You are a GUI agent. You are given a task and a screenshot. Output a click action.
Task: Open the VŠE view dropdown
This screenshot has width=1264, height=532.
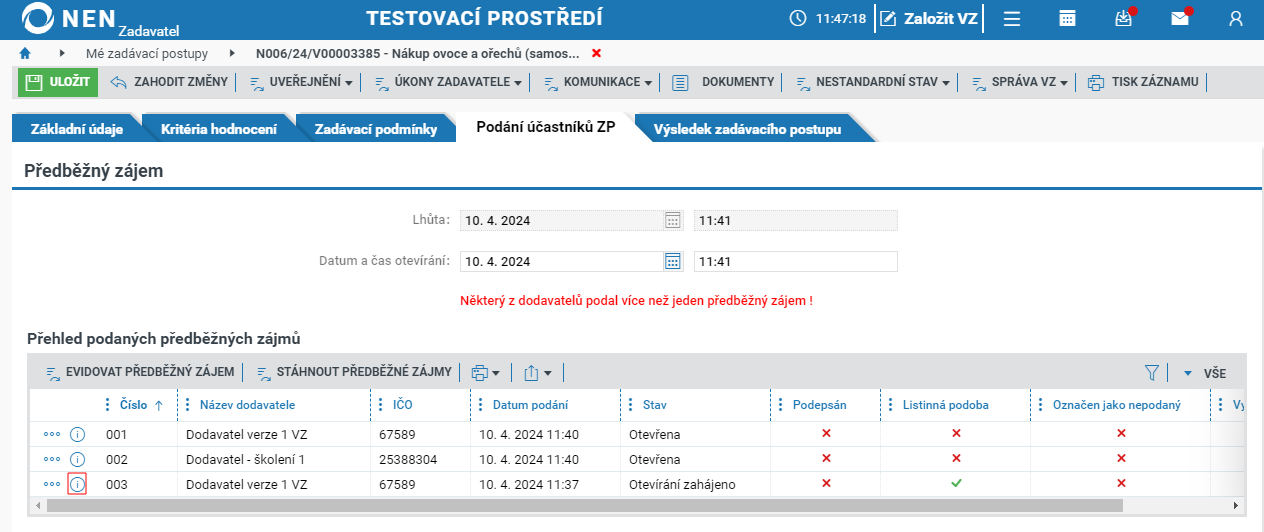[1204, 373]
